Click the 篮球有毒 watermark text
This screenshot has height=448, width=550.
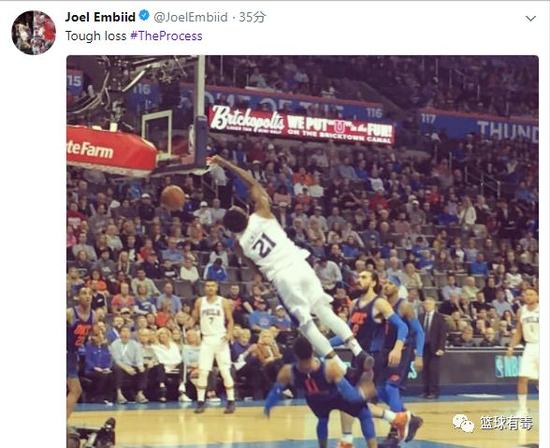pyautogui.click(x=507, y=423)
